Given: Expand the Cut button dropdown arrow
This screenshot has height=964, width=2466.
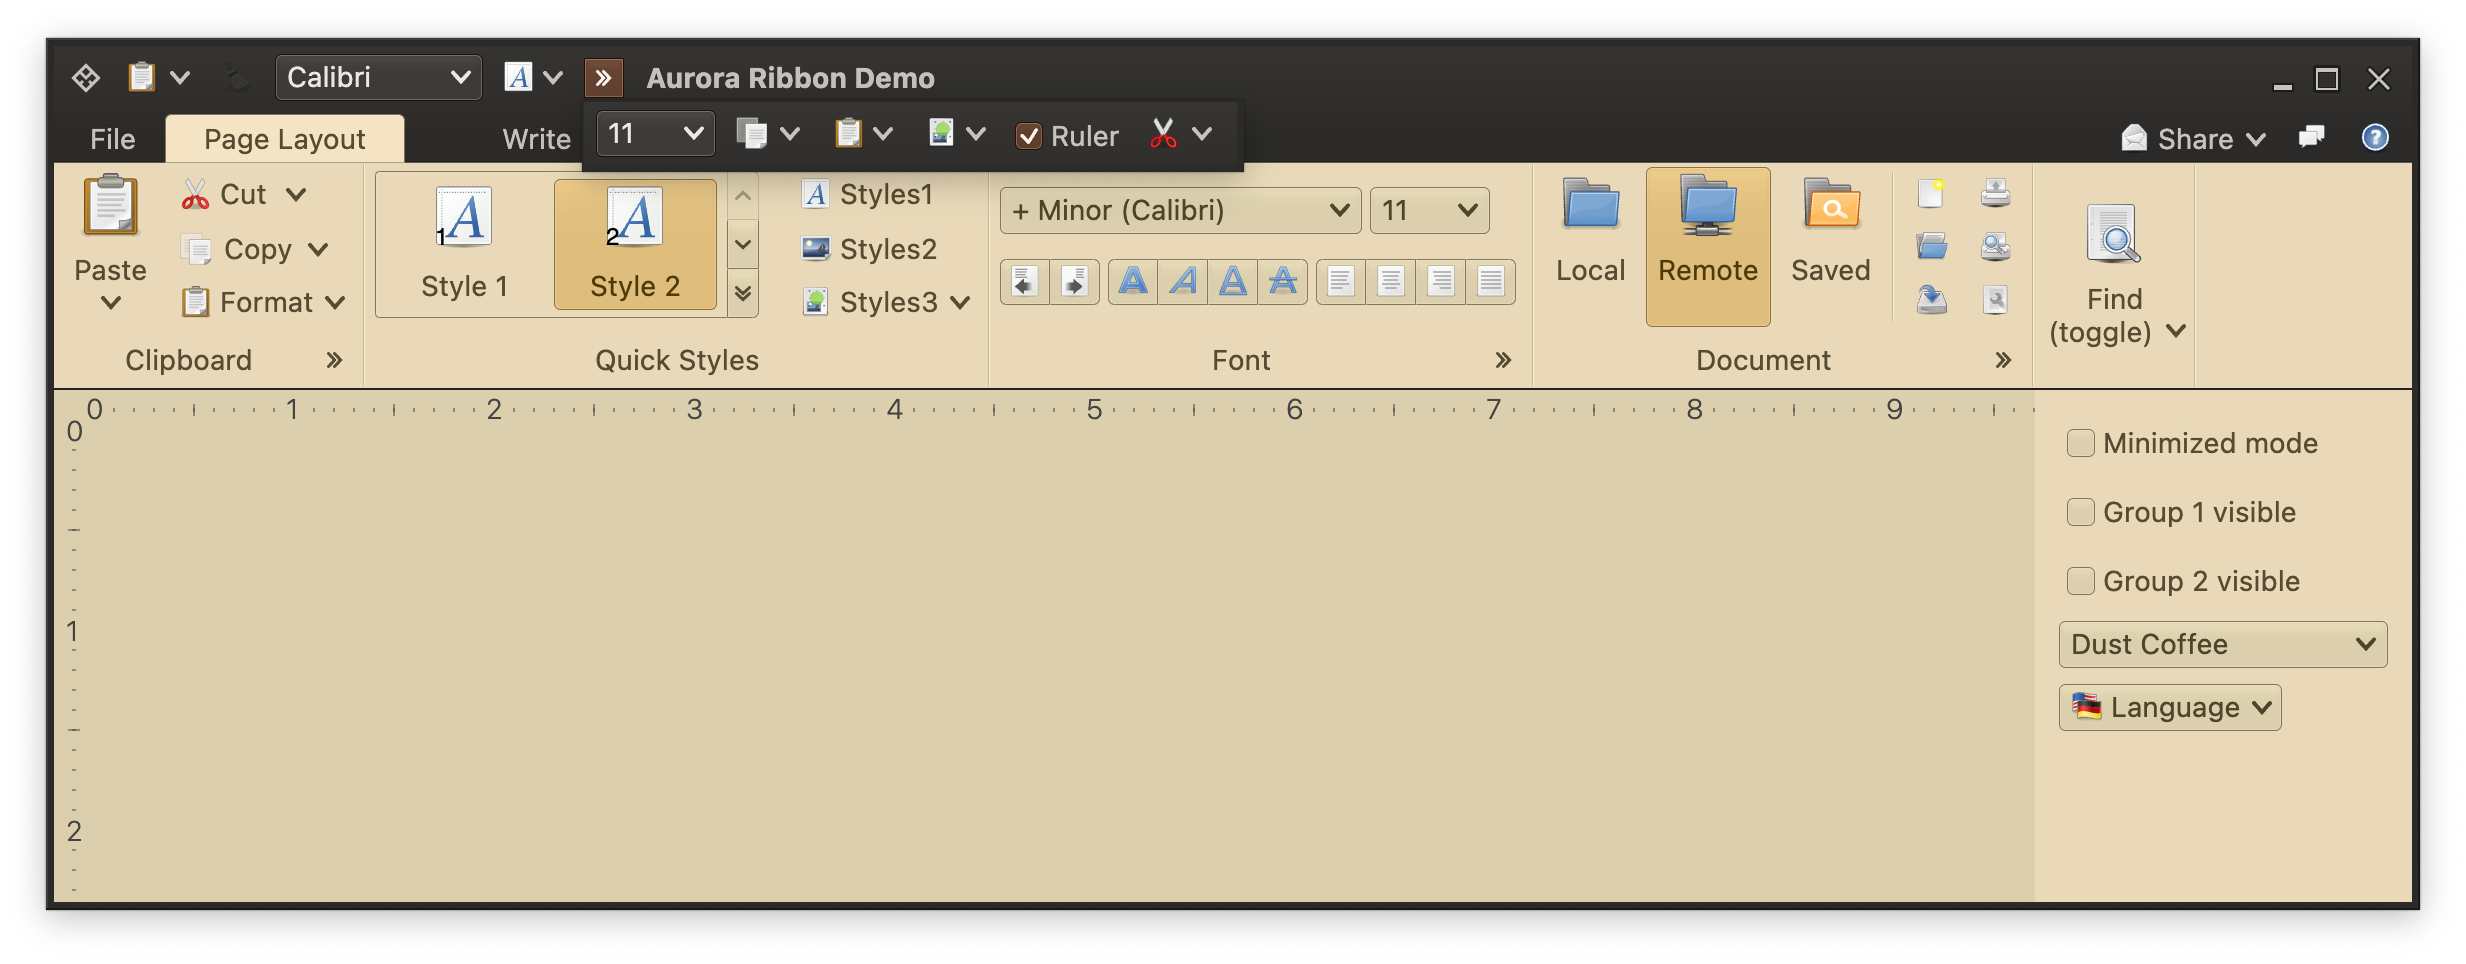Looking at the screenshot, I should coord(296,194).
